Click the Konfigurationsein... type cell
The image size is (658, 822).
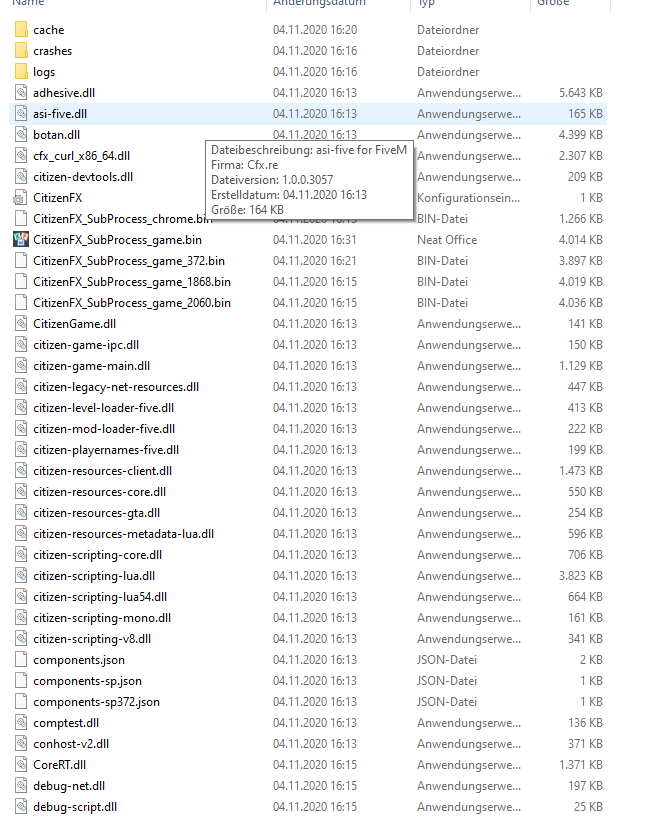[469, 198]
